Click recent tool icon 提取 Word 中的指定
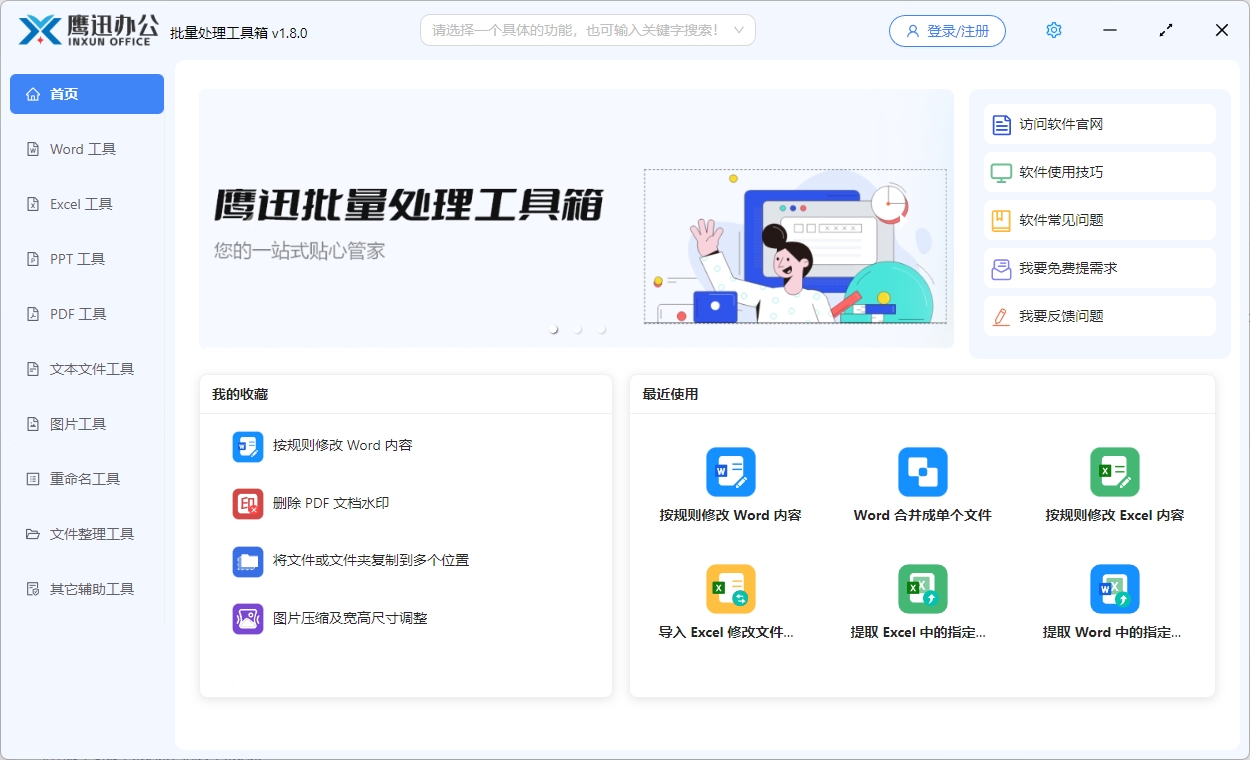Image resolution: width=1250 pixels, height=760 pixels. coord(1115,589)
